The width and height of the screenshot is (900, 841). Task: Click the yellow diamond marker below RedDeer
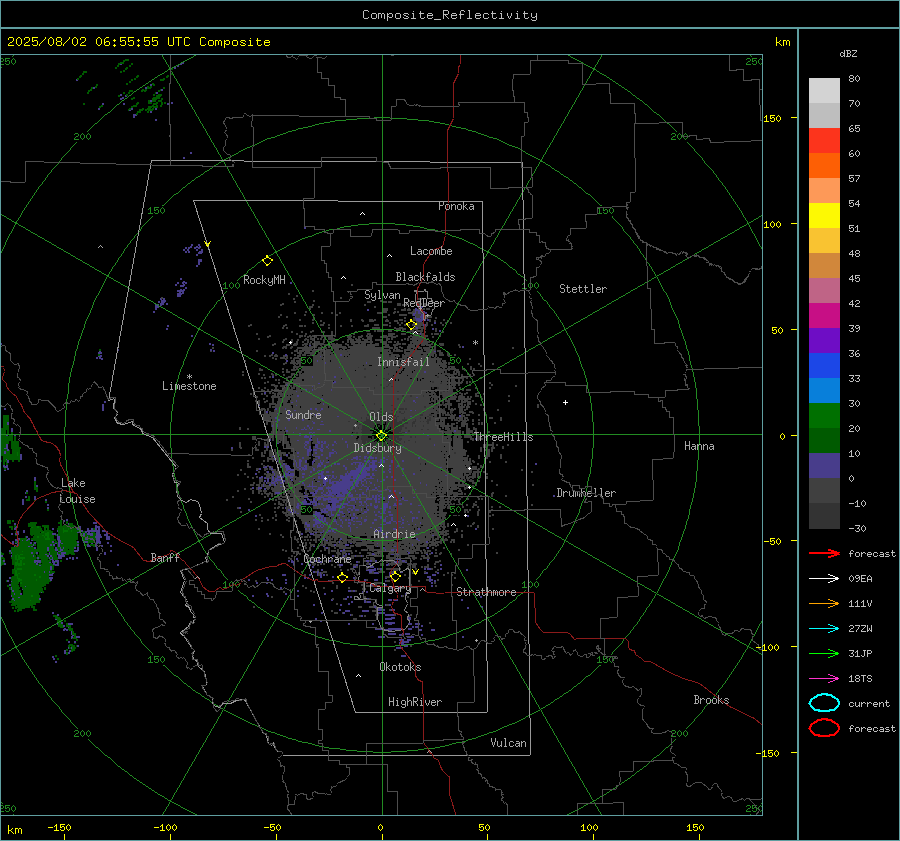click(412, 325)
